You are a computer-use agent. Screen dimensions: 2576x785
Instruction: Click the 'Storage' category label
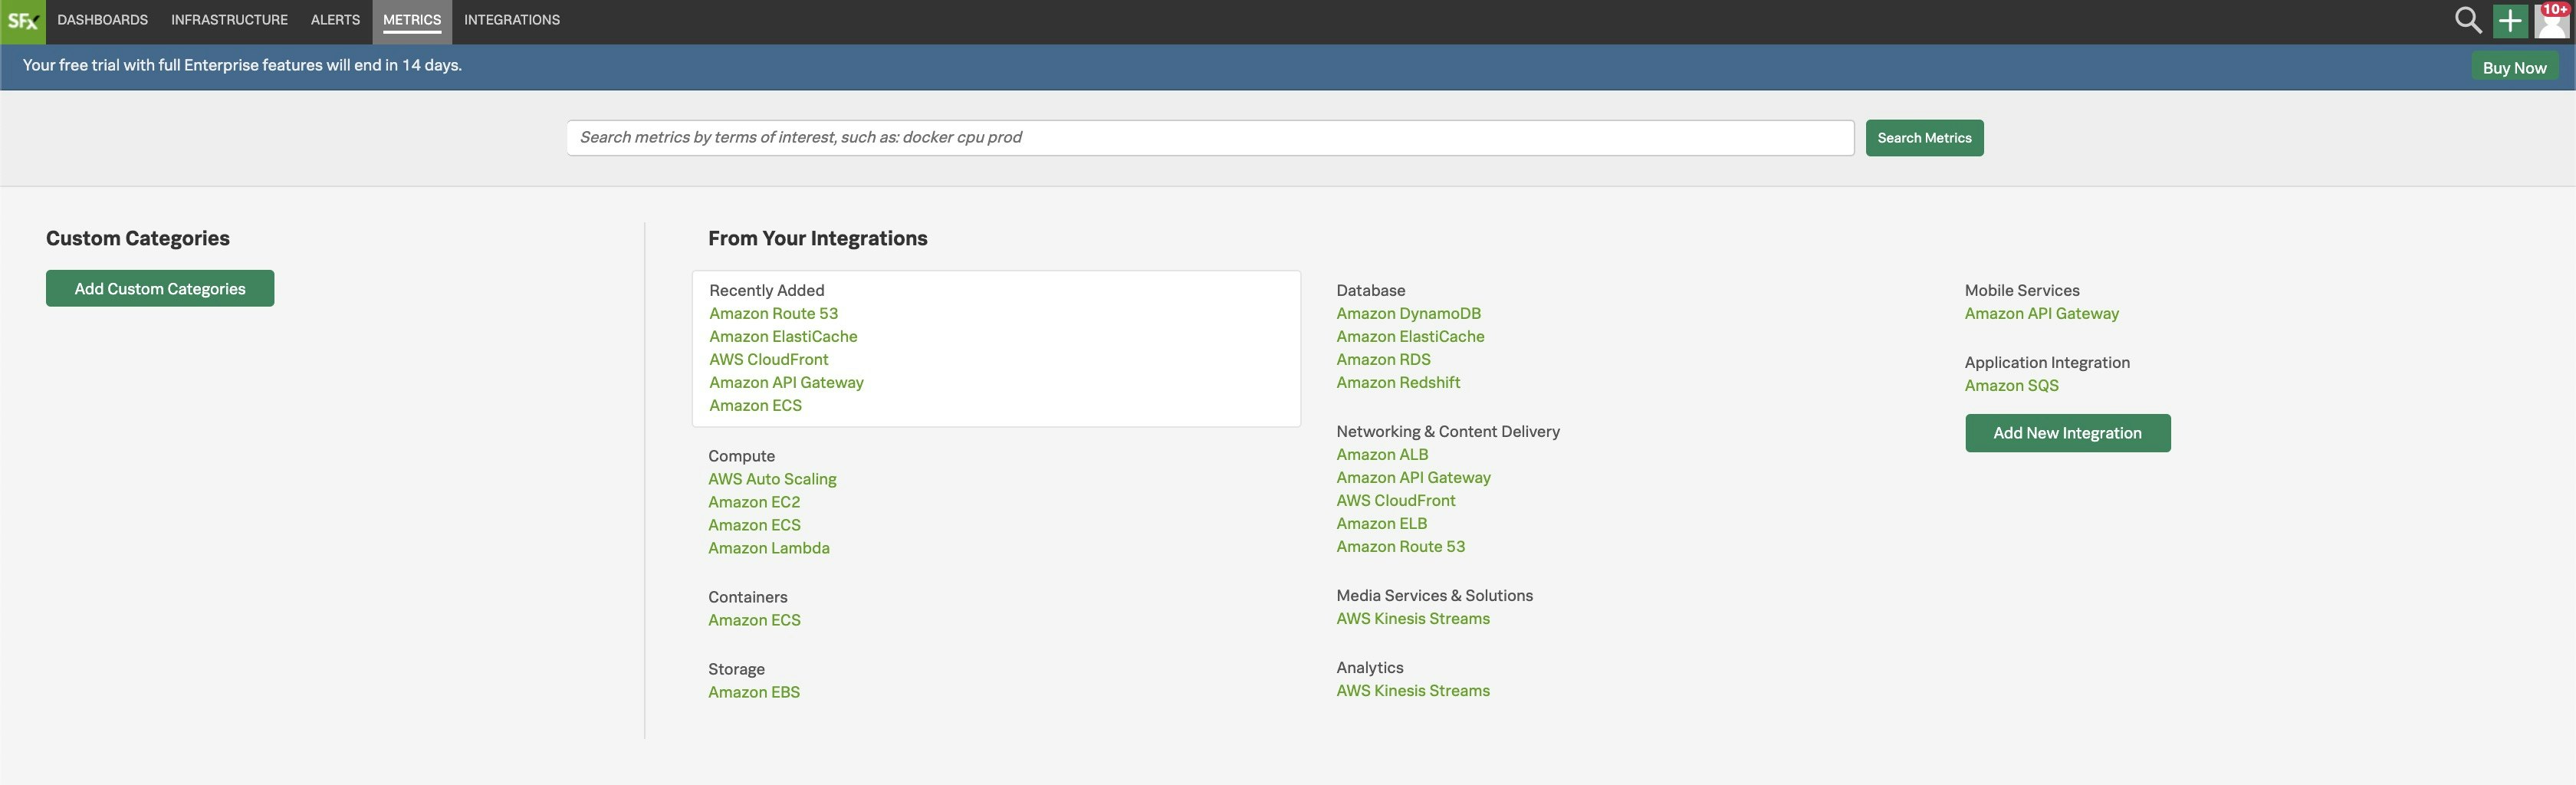pos(736,669)
